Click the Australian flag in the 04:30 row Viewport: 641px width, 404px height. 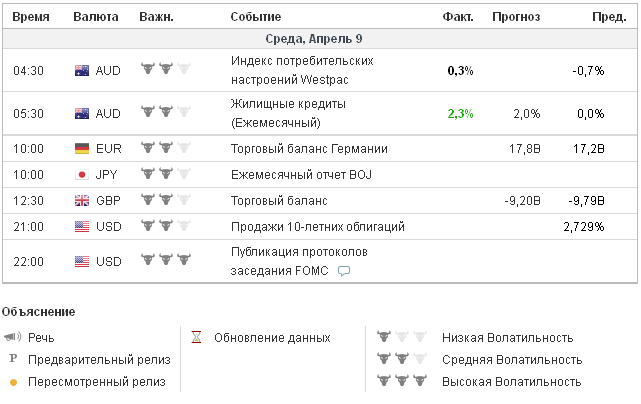click(x=82, y=70)
